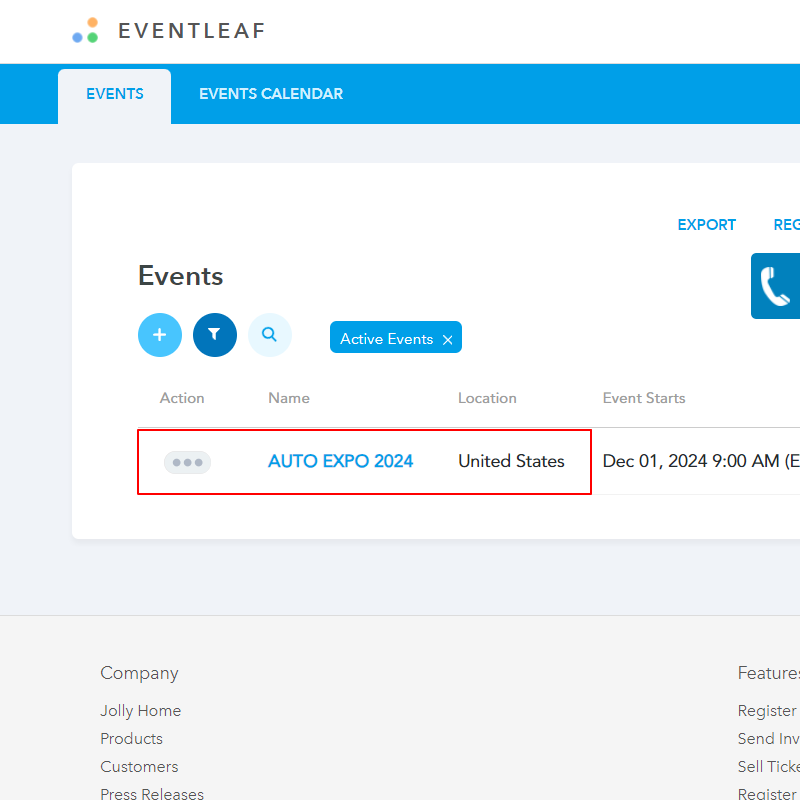The image size is (800, 800).
Task: Visit the Customers footer link
Action: pos(139,767)
